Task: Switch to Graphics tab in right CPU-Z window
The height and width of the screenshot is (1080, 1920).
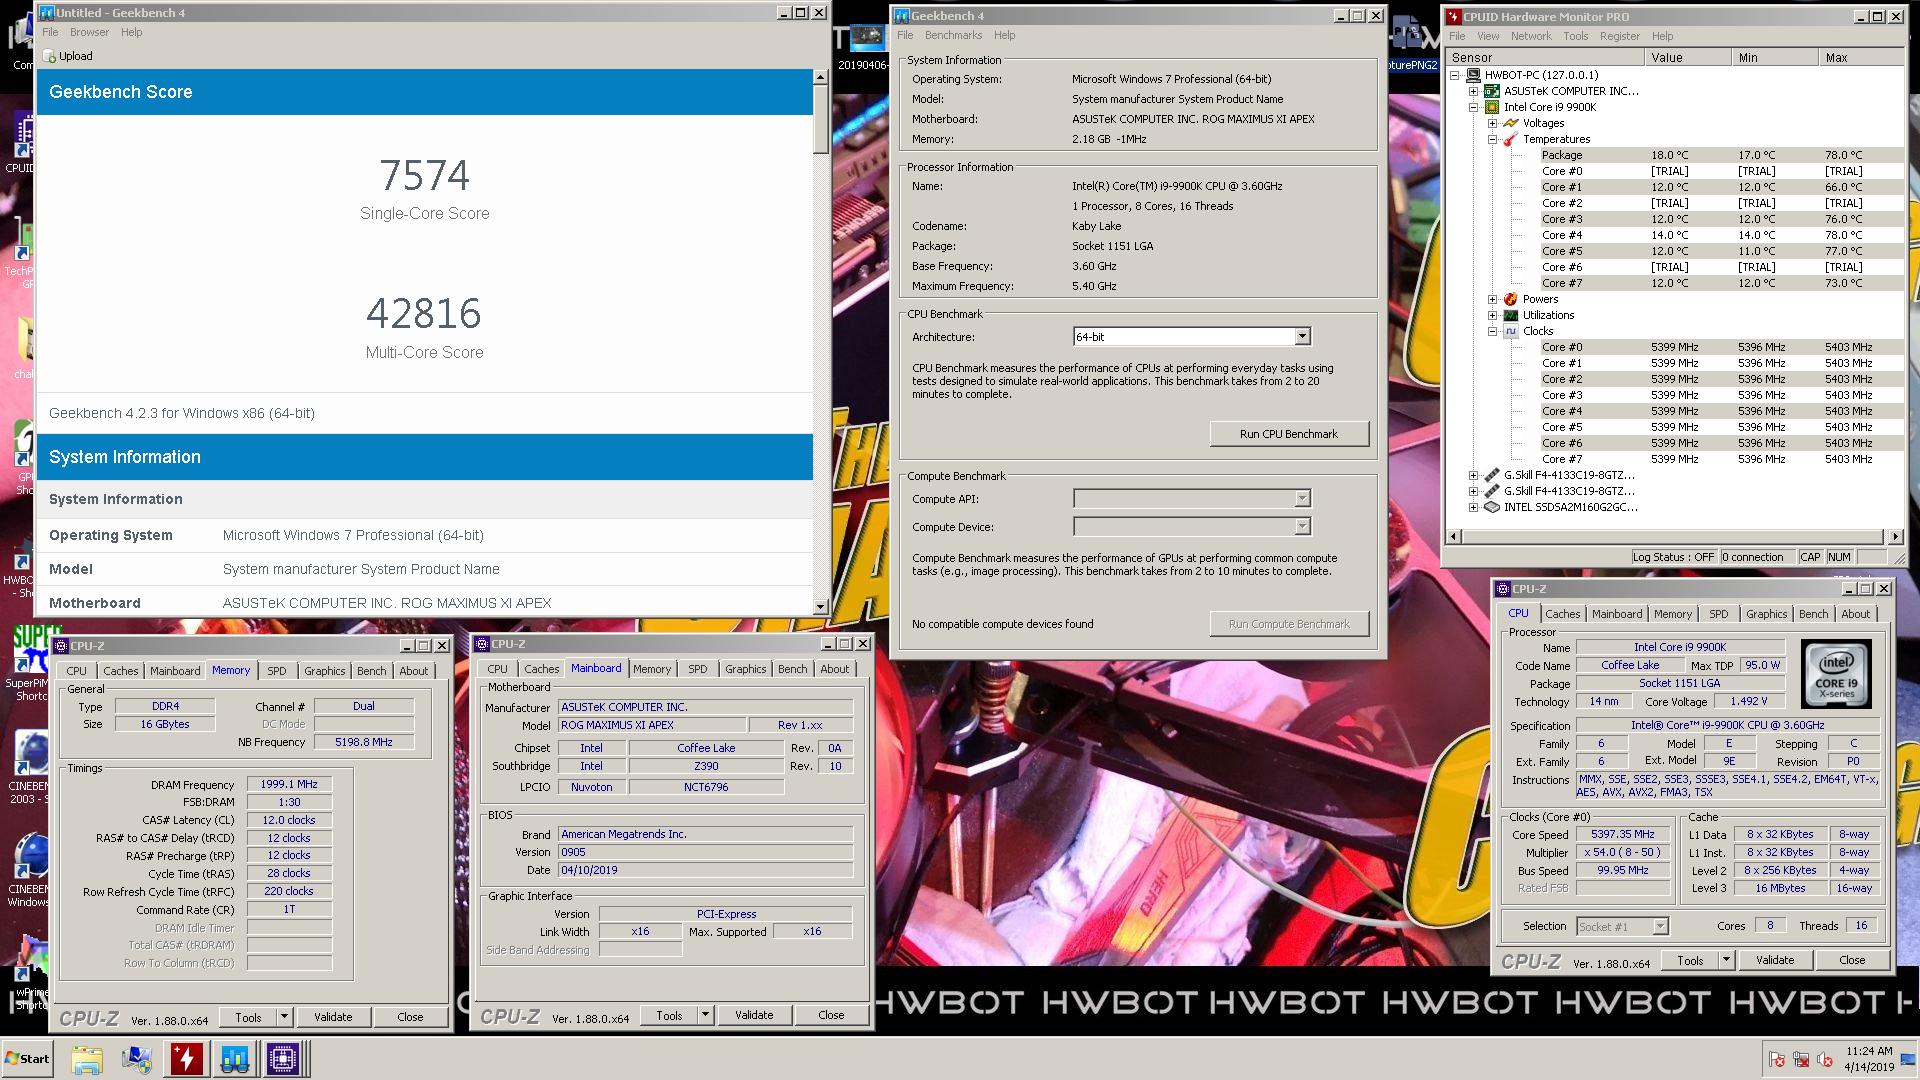Action: click(1766, 614)
